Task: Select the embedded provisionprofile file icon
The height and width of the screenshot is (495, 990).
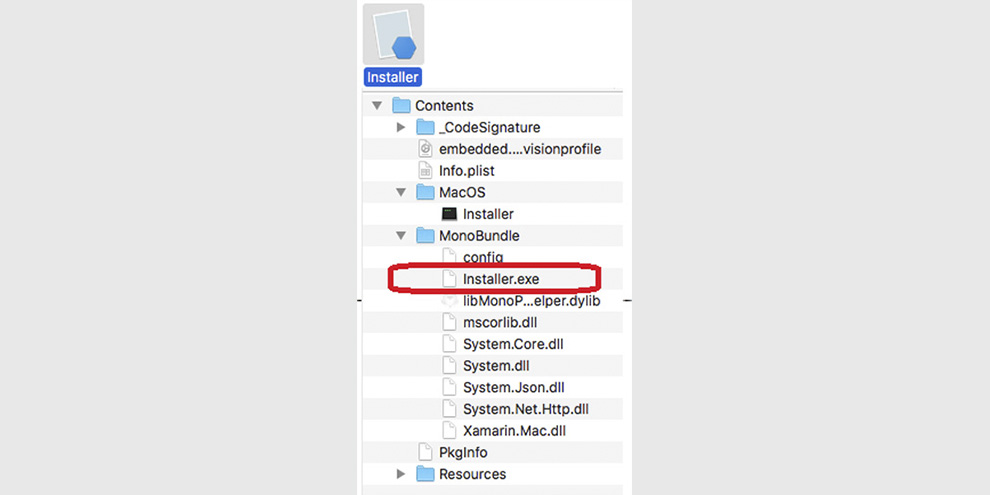Action: tap(426, 149)
